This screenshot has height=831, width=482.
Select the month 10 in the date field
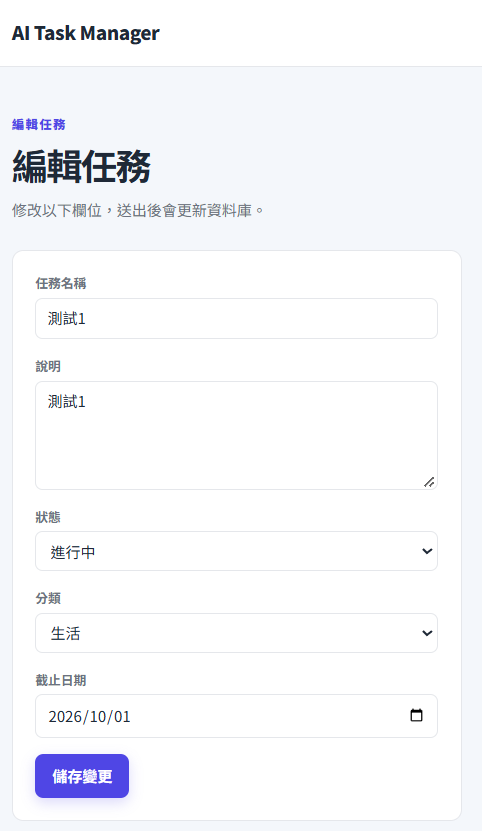(x=98, y=717)
